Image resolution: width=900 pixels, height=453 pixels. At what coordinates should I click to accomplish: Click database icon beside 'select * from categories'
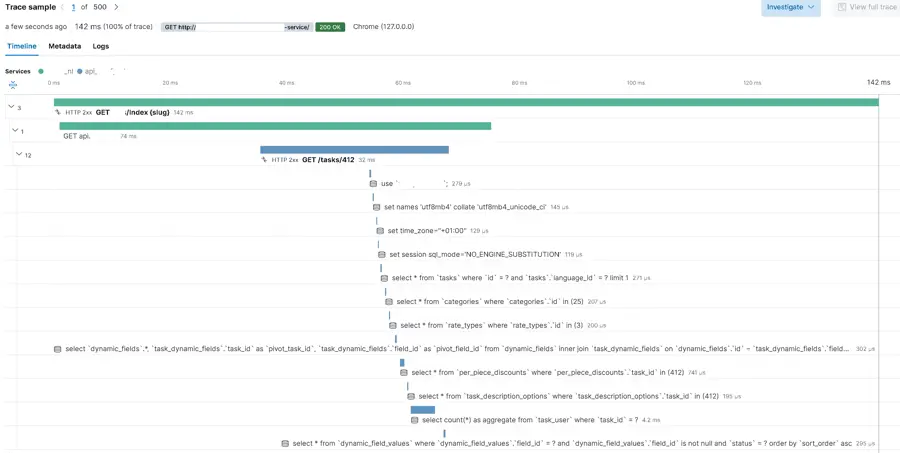click(x=389, y=302)
